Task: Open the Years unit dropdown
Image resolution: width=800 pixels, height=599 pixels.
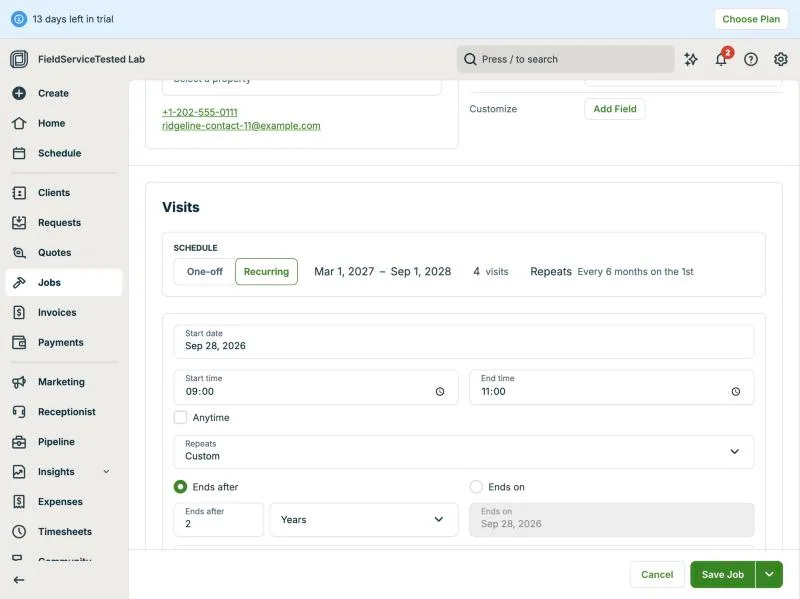Action: coord(364,519)
